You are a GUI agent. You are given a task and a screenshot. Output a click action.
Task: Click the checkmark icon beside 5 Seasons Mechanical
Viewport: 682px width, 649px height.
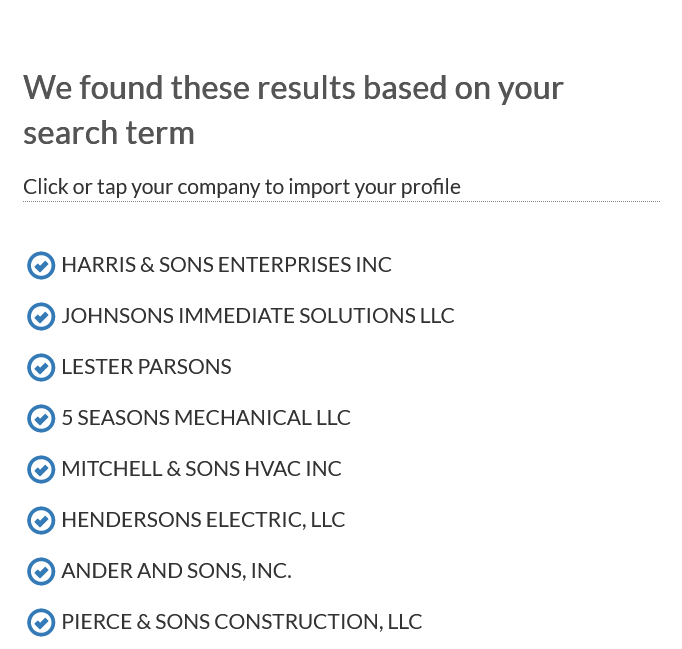[x=40, y=418]
